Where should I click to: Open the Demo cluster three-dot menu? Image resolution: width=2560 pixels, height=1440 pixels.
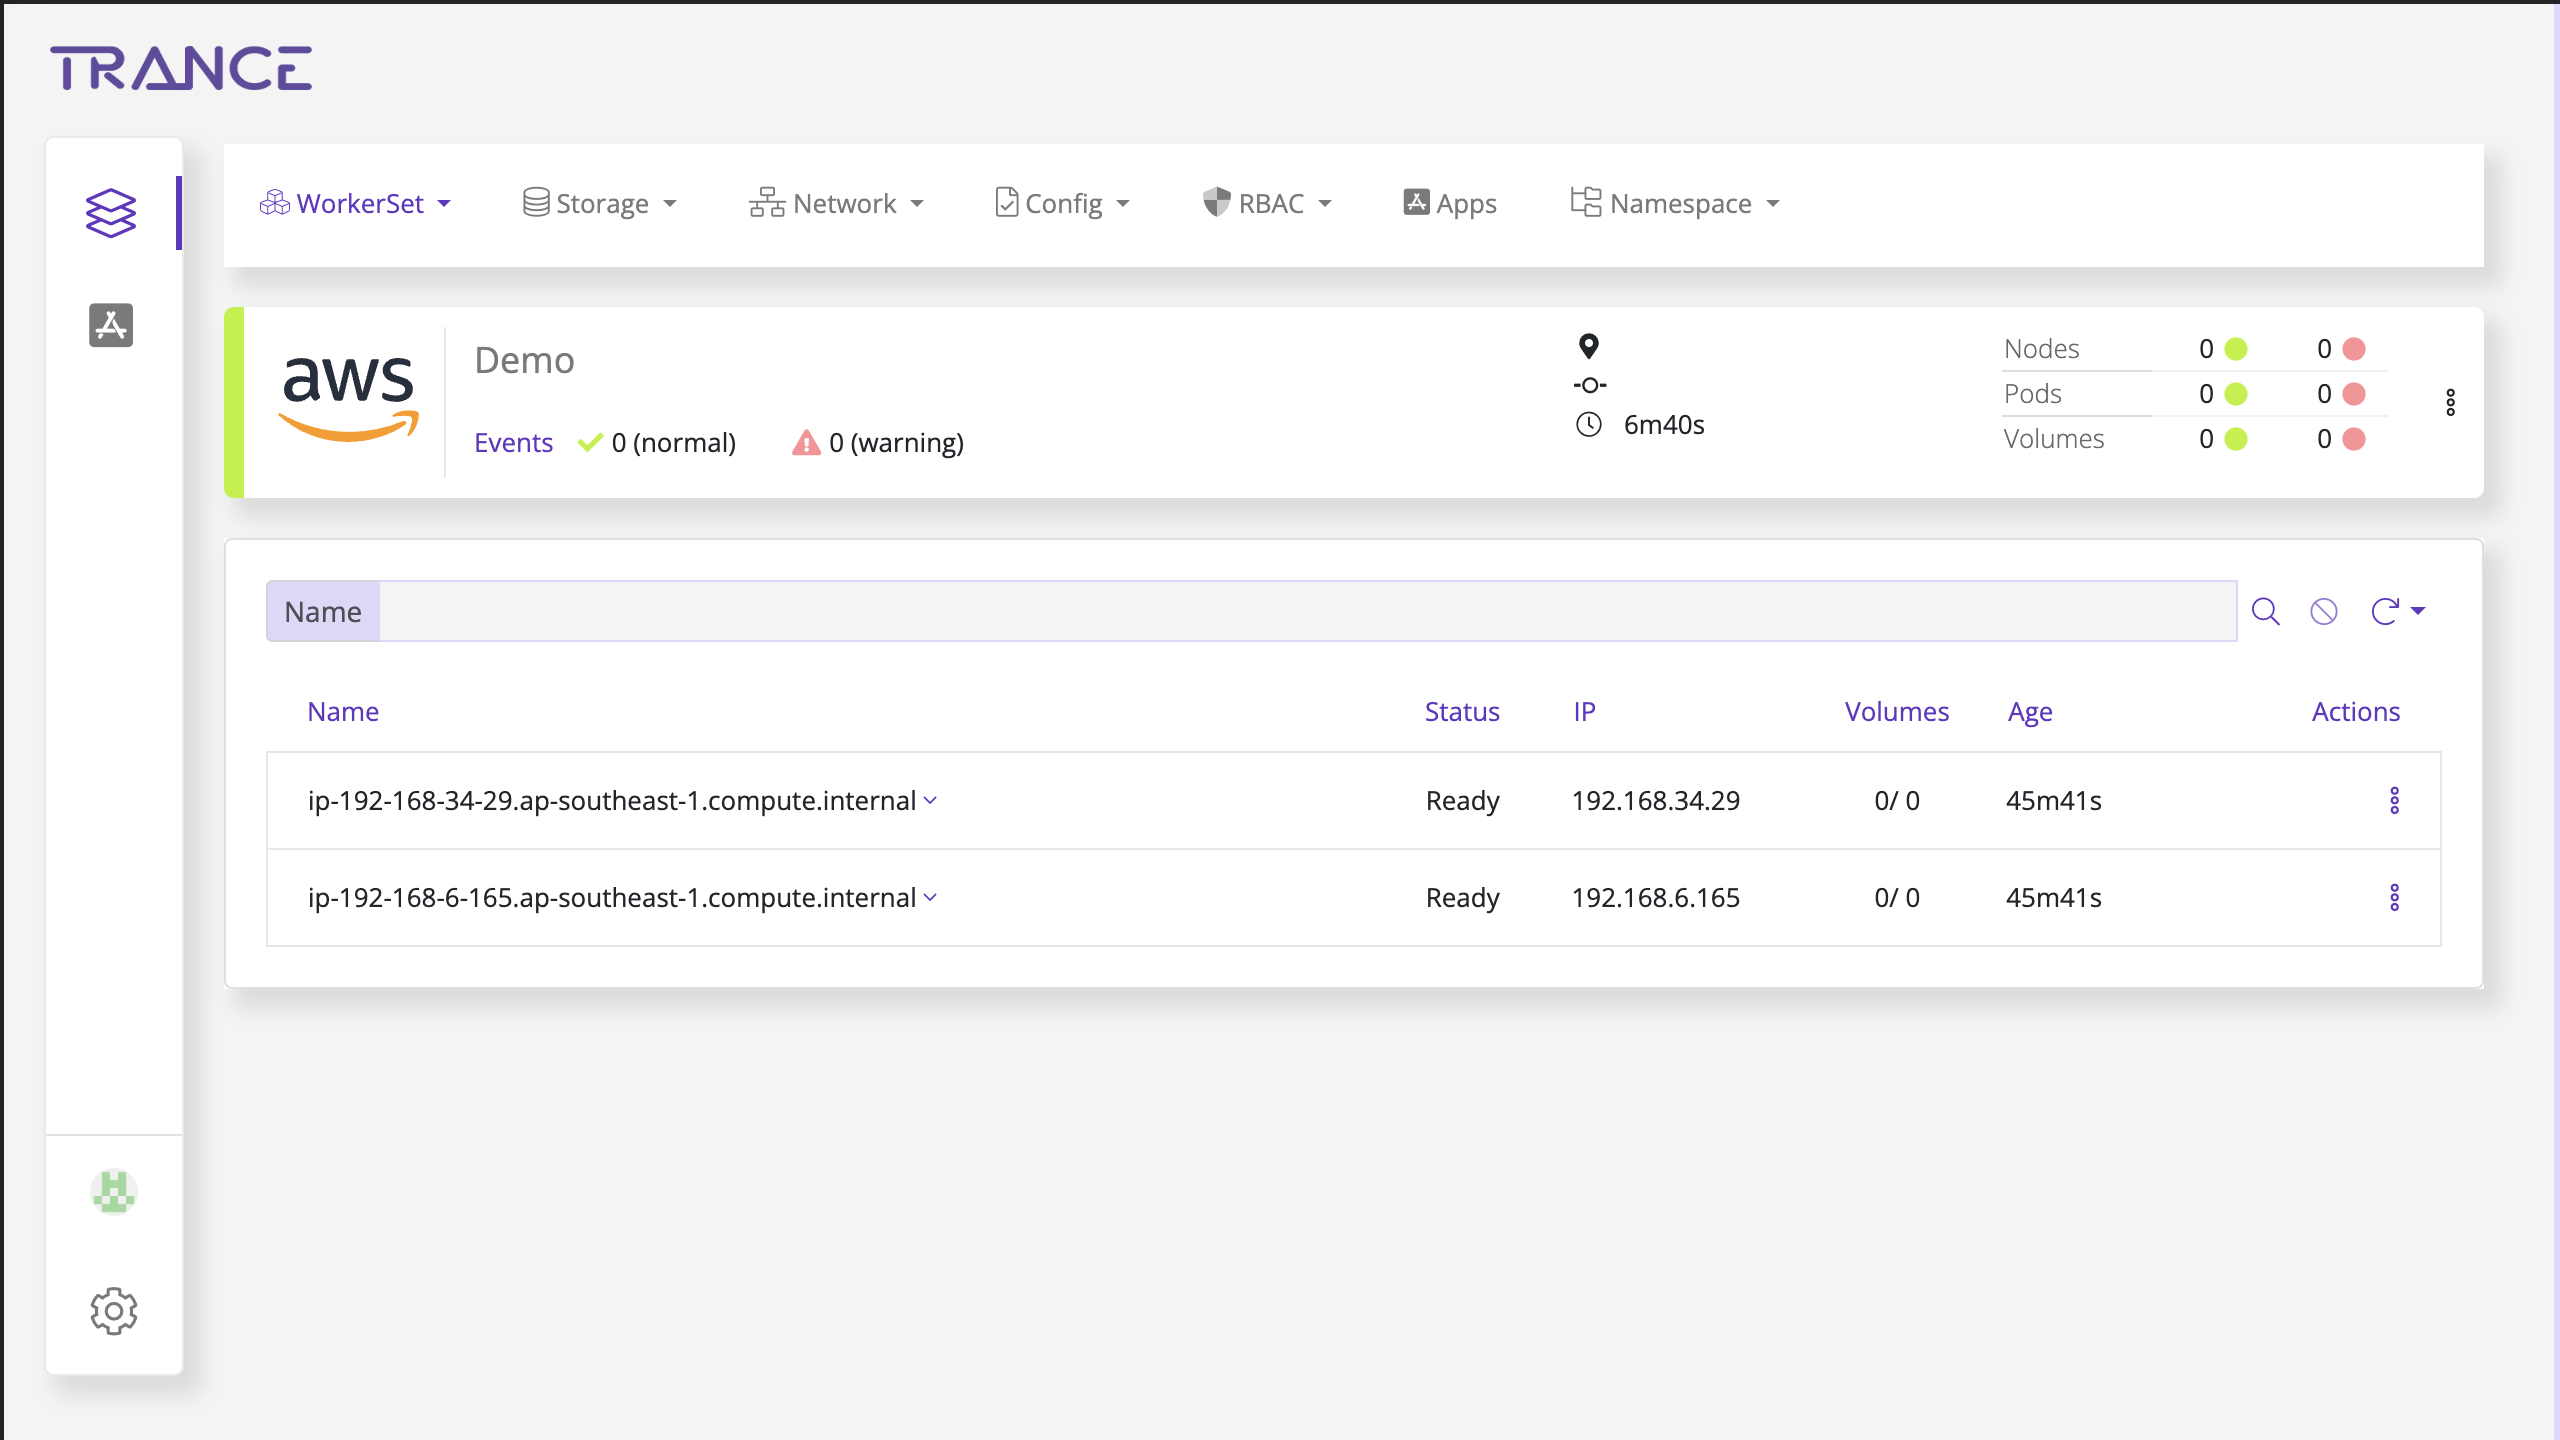pos(2450,402)
